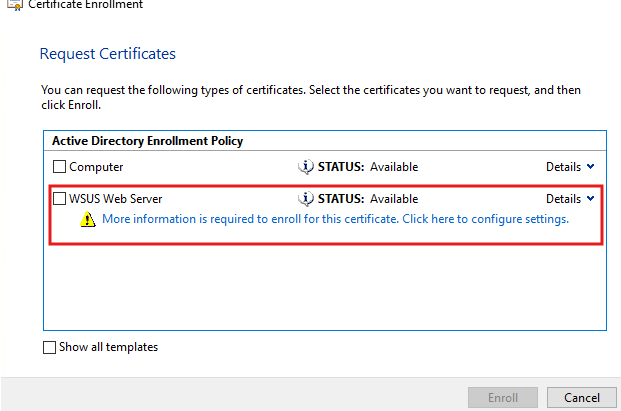Viewport: 621px width, 411px height.
Task: Select the Active Directory Enrollment Policy header
Action: pos(147,141)
